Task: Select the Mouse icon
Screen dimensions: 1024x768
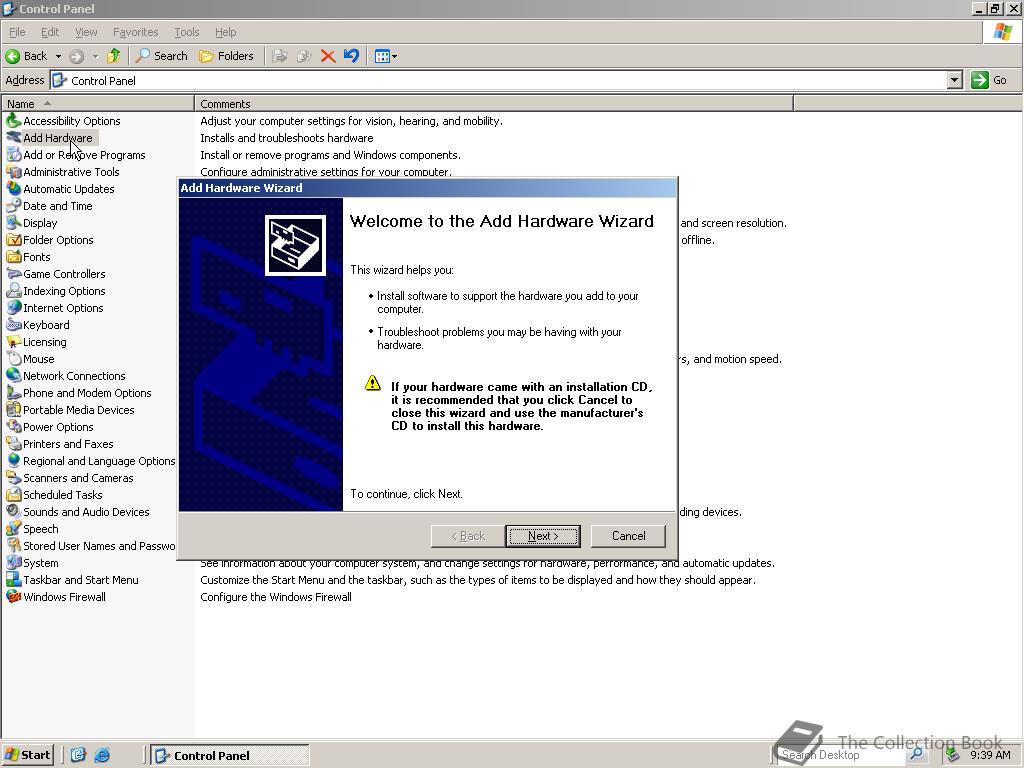Action: click(x=13, y=359)
